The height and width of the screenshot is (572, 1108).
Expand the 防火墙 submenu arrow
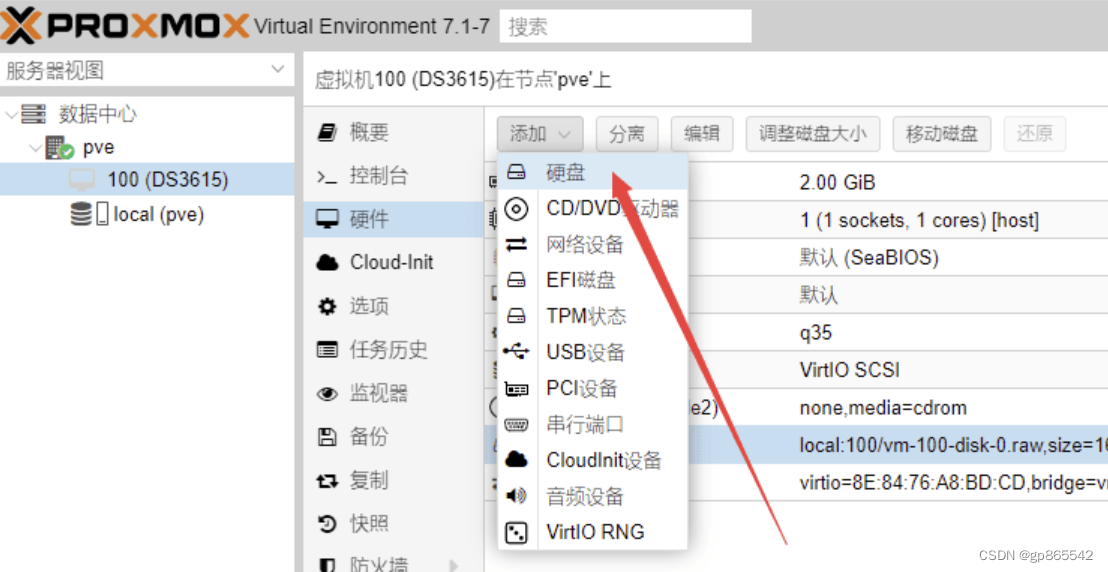point(454,565)
